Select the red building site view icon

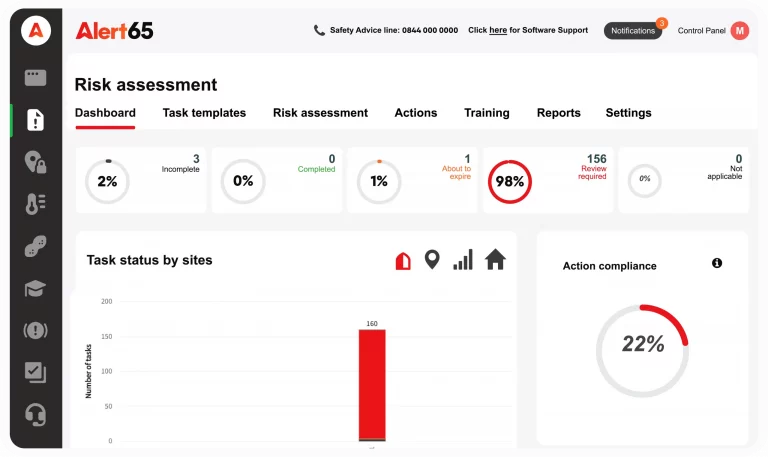[x=403, y=261]
